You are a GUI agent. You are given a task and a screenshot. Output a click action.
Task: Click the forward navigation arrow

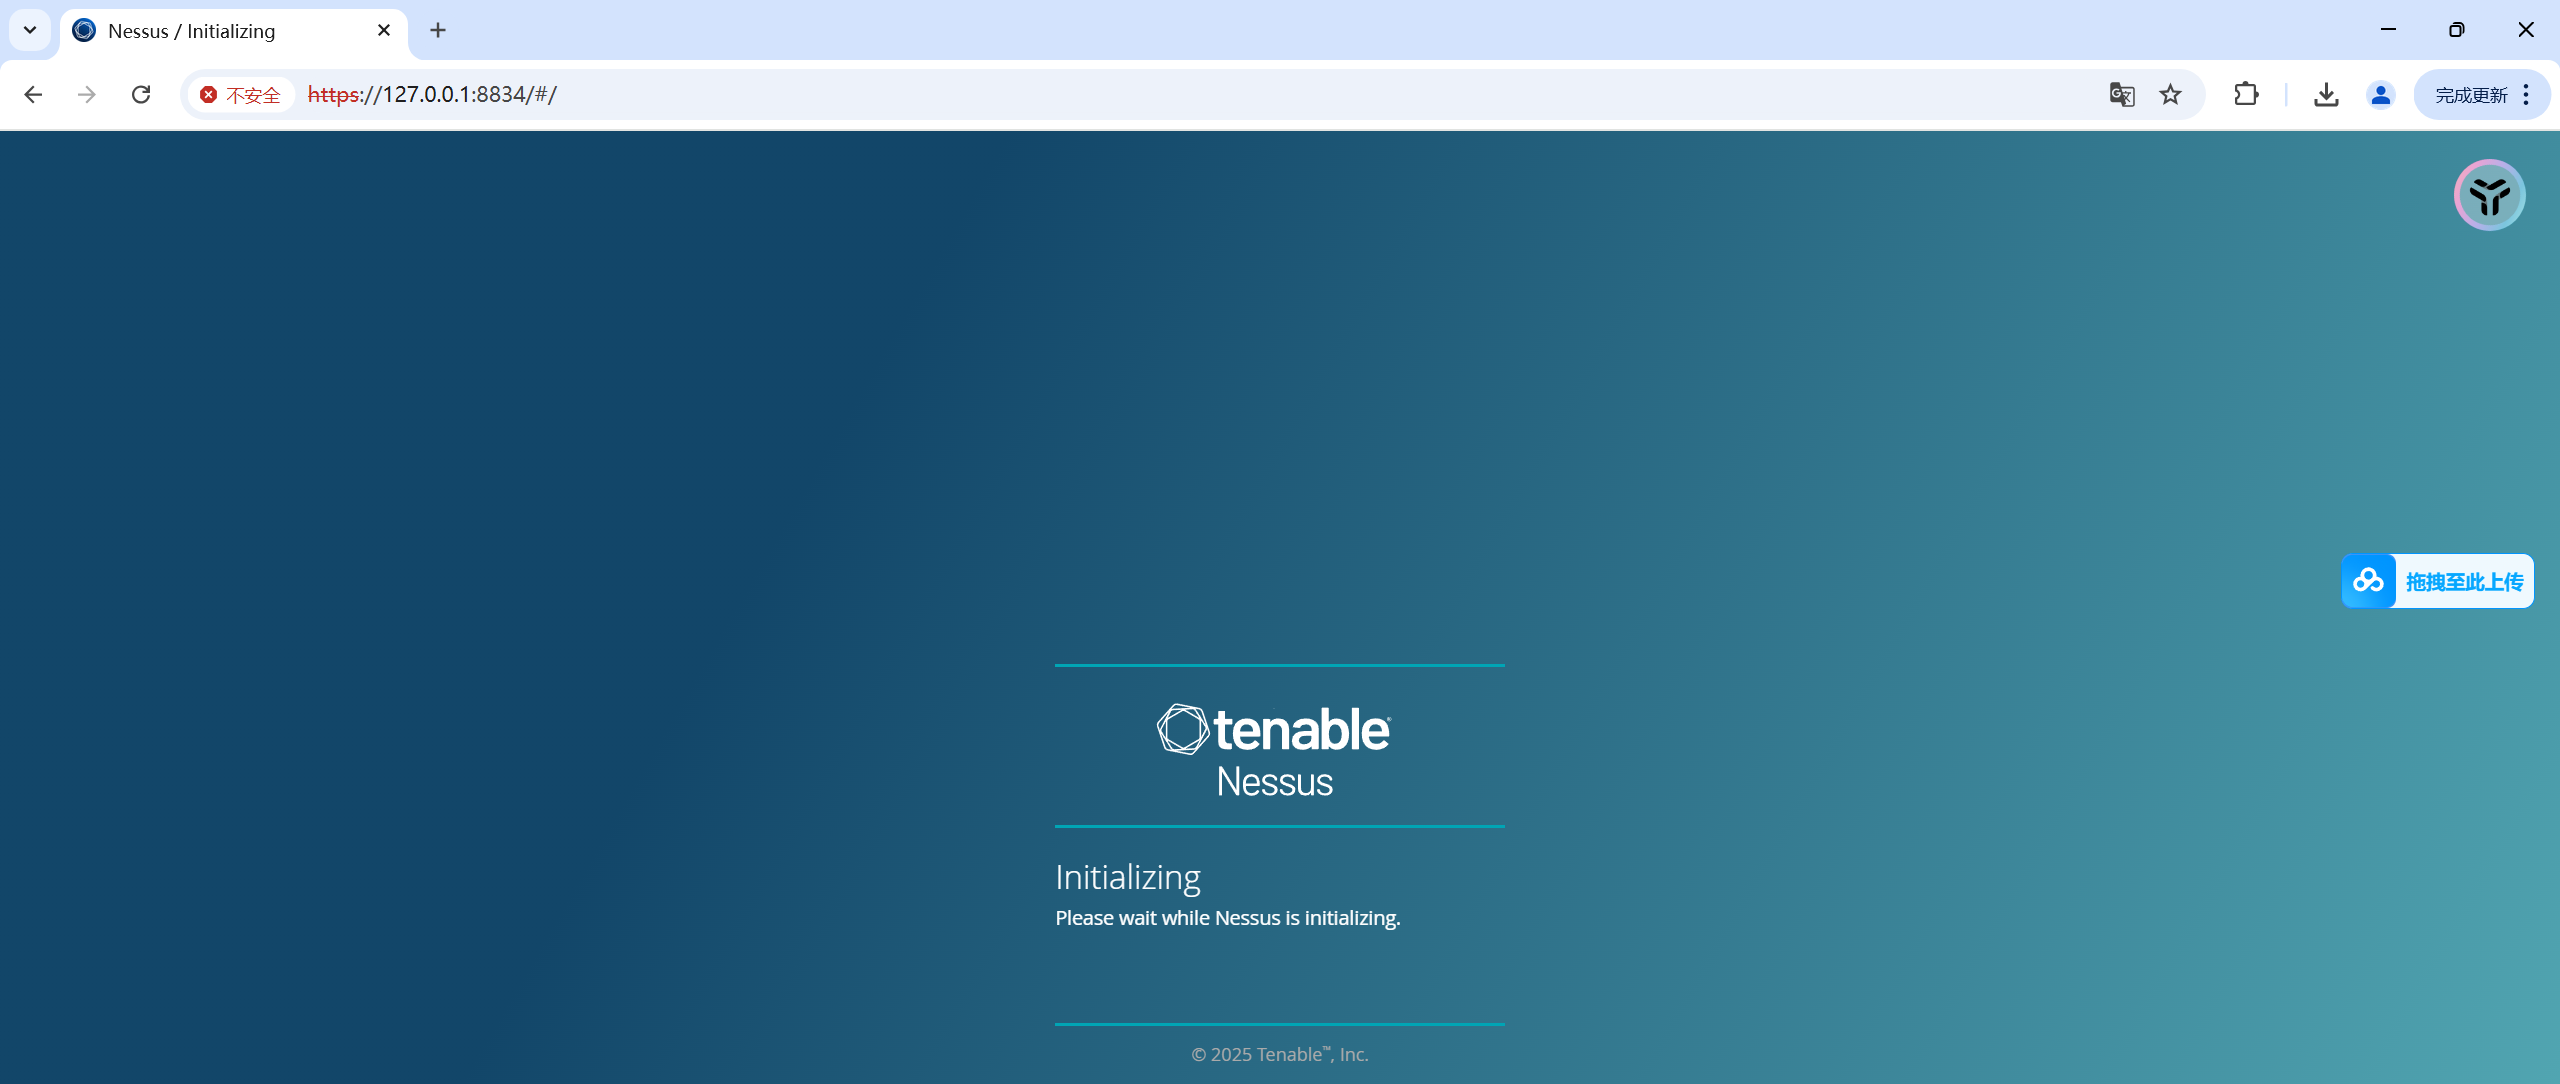(x=87, y=94)
